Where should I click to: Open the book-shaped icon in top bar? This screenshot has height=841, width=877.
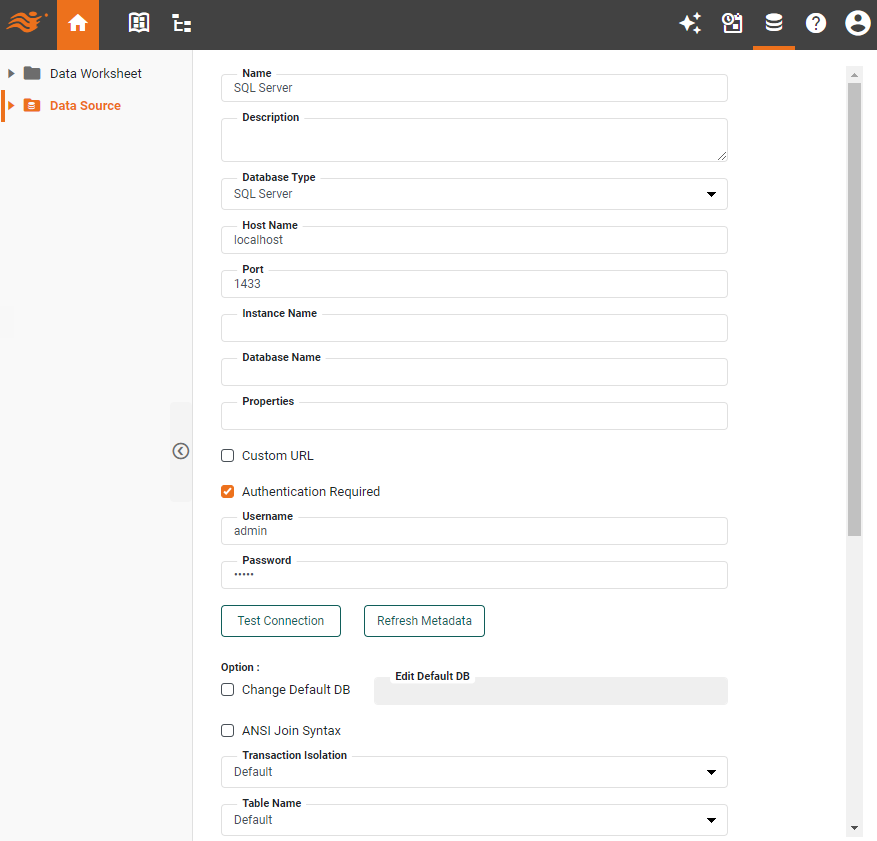139,23
